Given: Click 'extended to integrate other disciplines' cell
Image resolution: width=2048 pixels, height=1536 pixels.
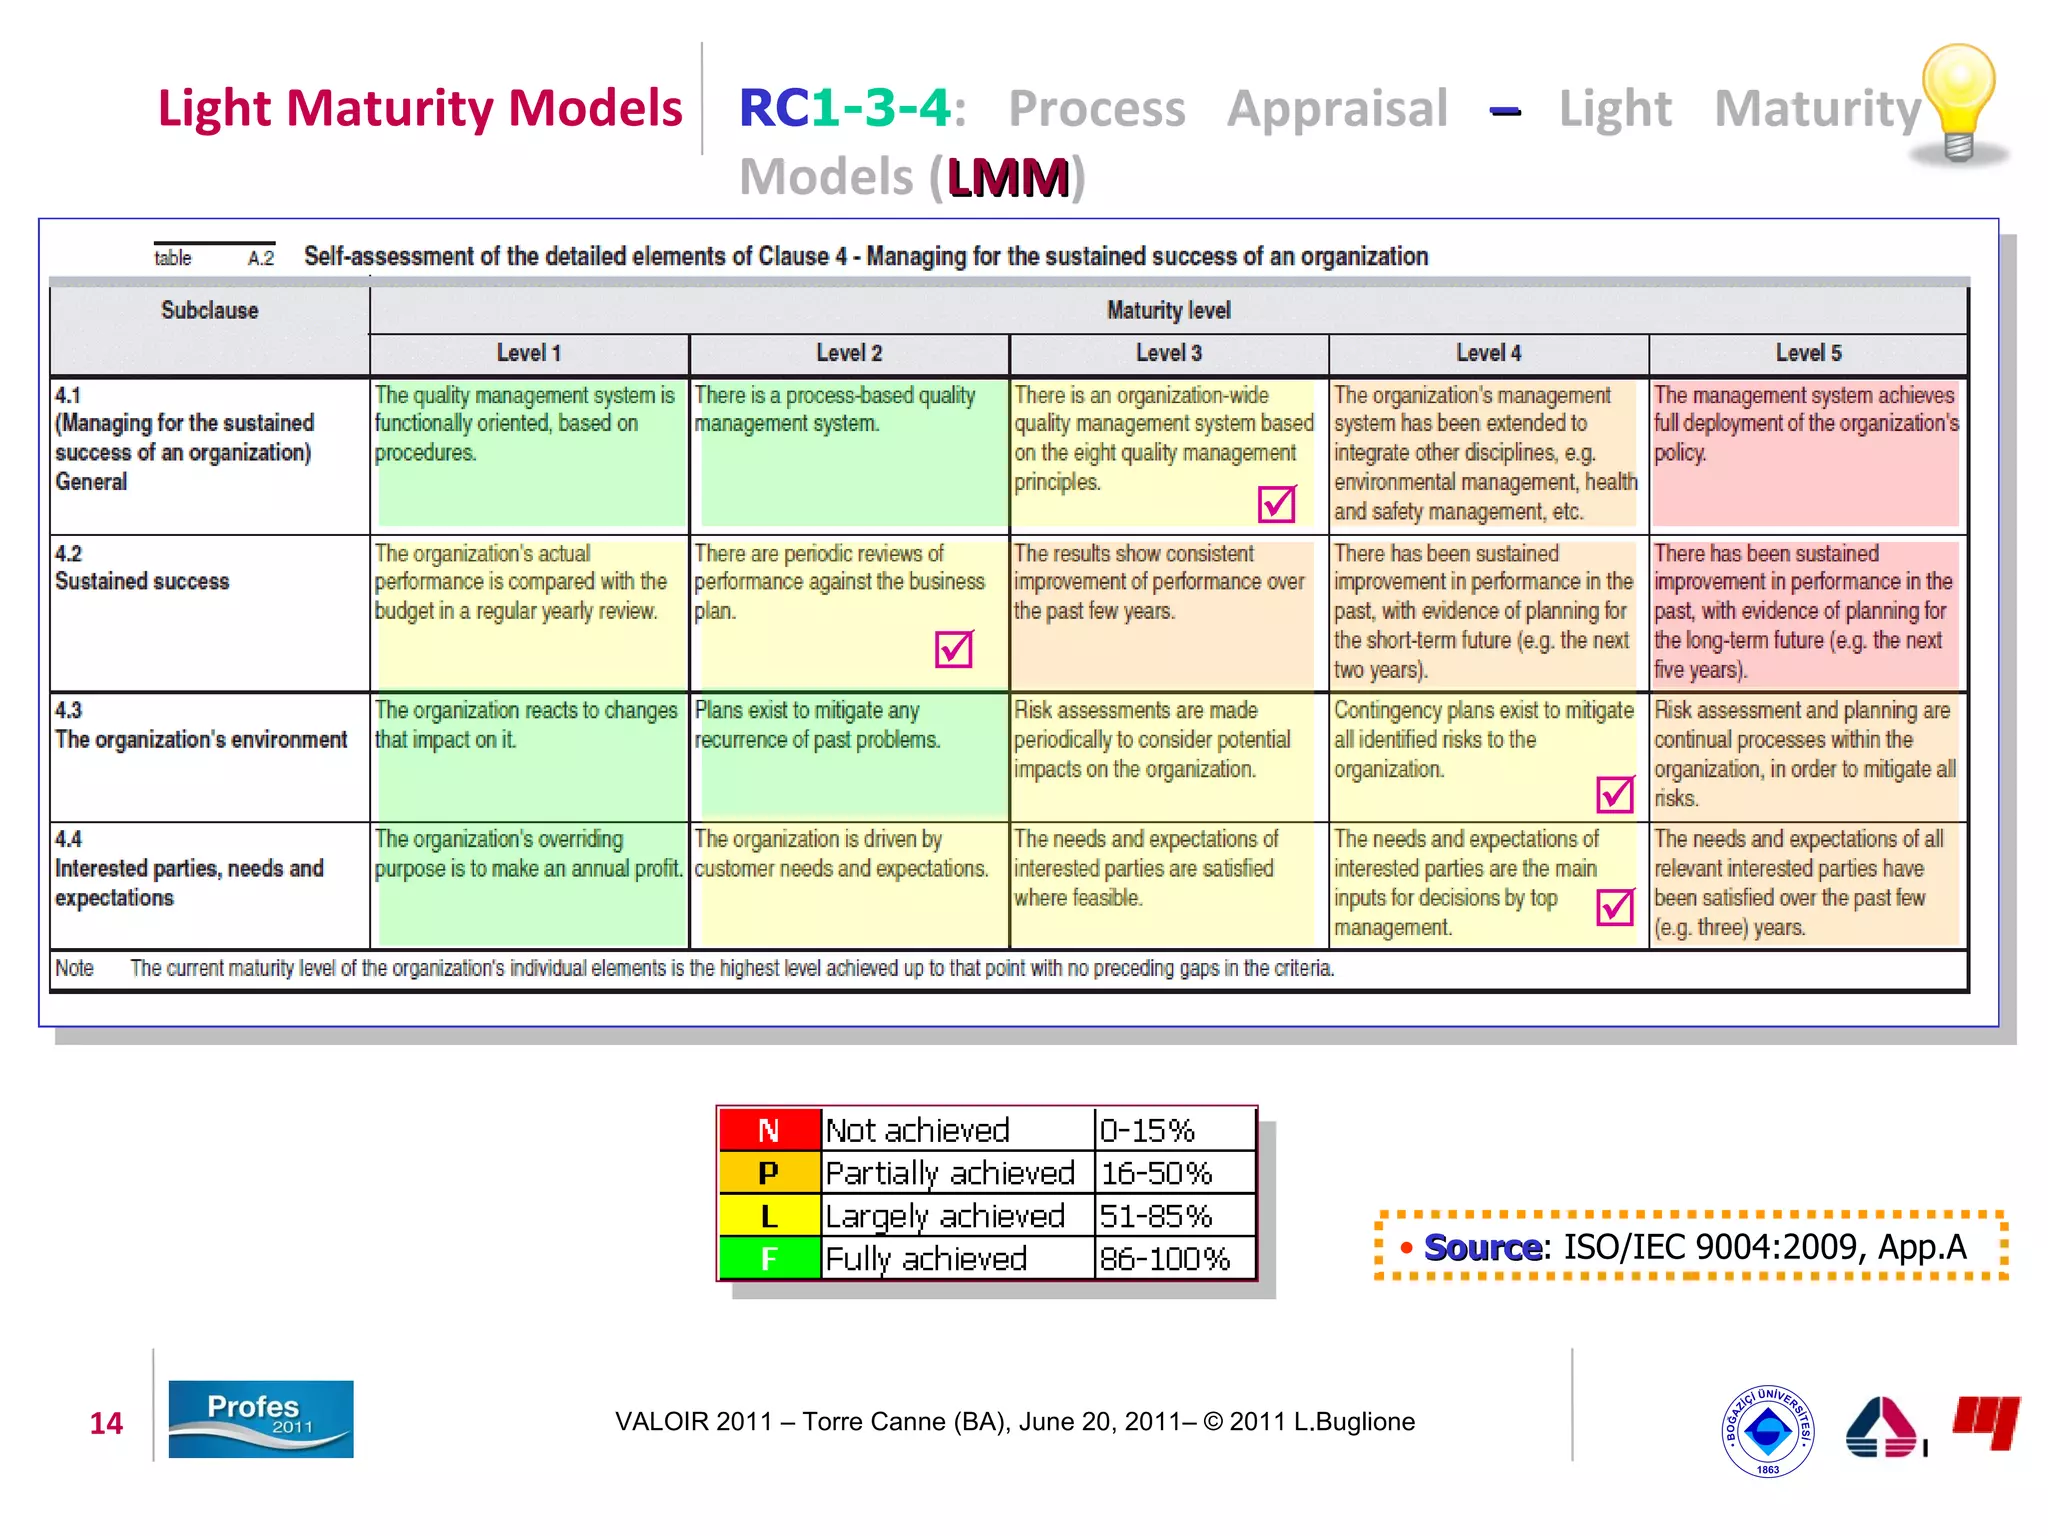Looking at the screenshot, I should coord(1489,455).
